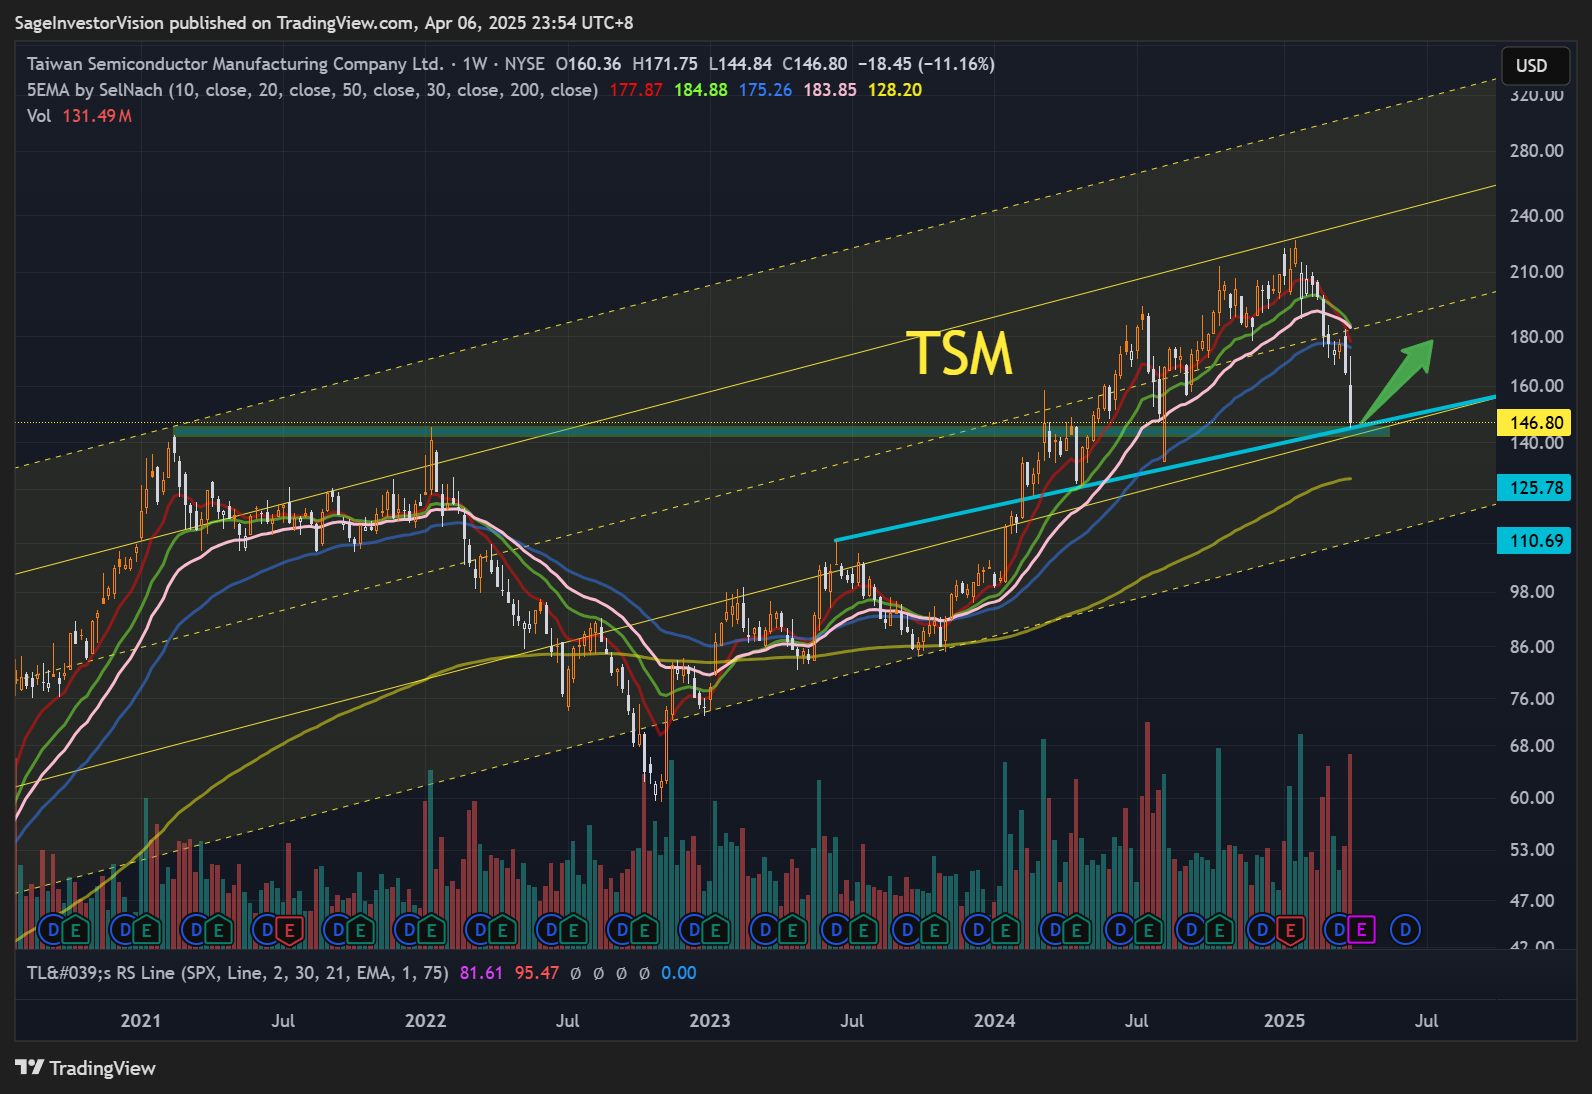
Task: Click the green E earnings marker above the 2024 label
Action: point(1004,931)
